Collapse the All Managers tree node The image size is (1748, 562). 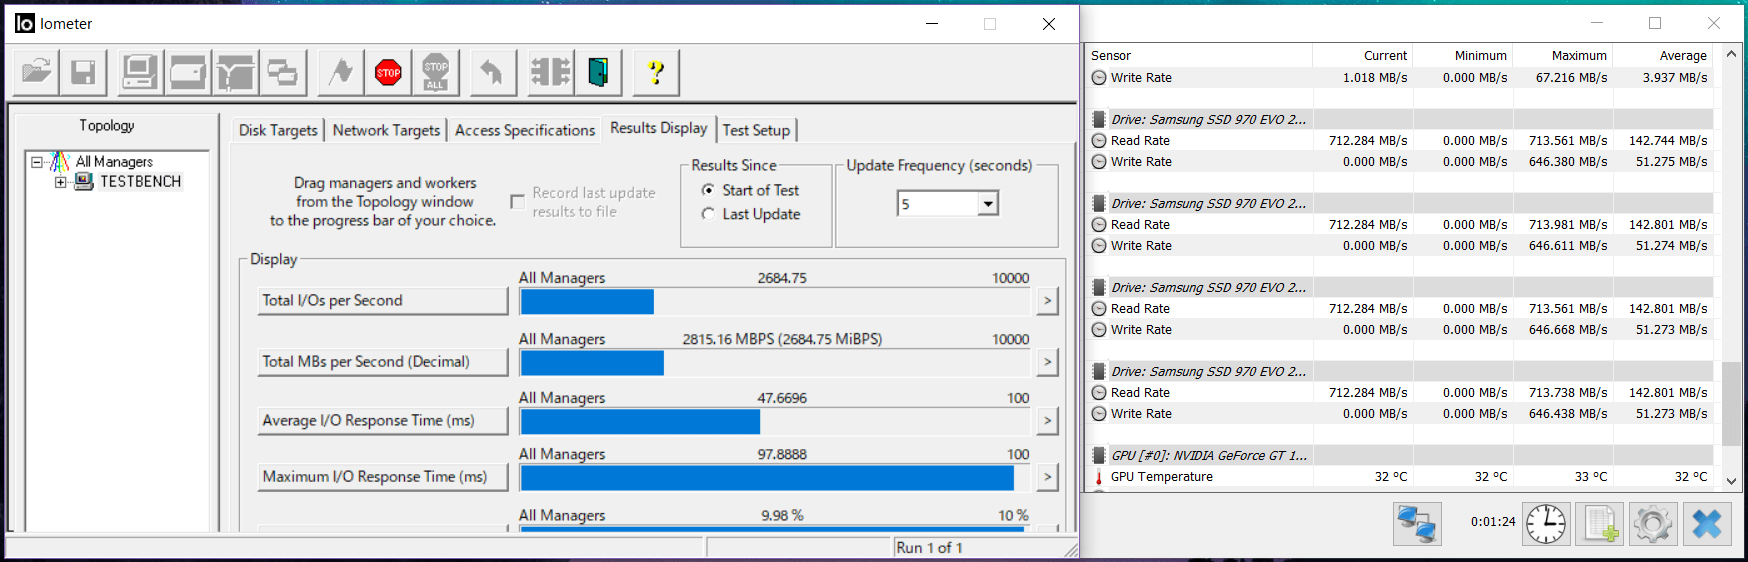(36, 161)
